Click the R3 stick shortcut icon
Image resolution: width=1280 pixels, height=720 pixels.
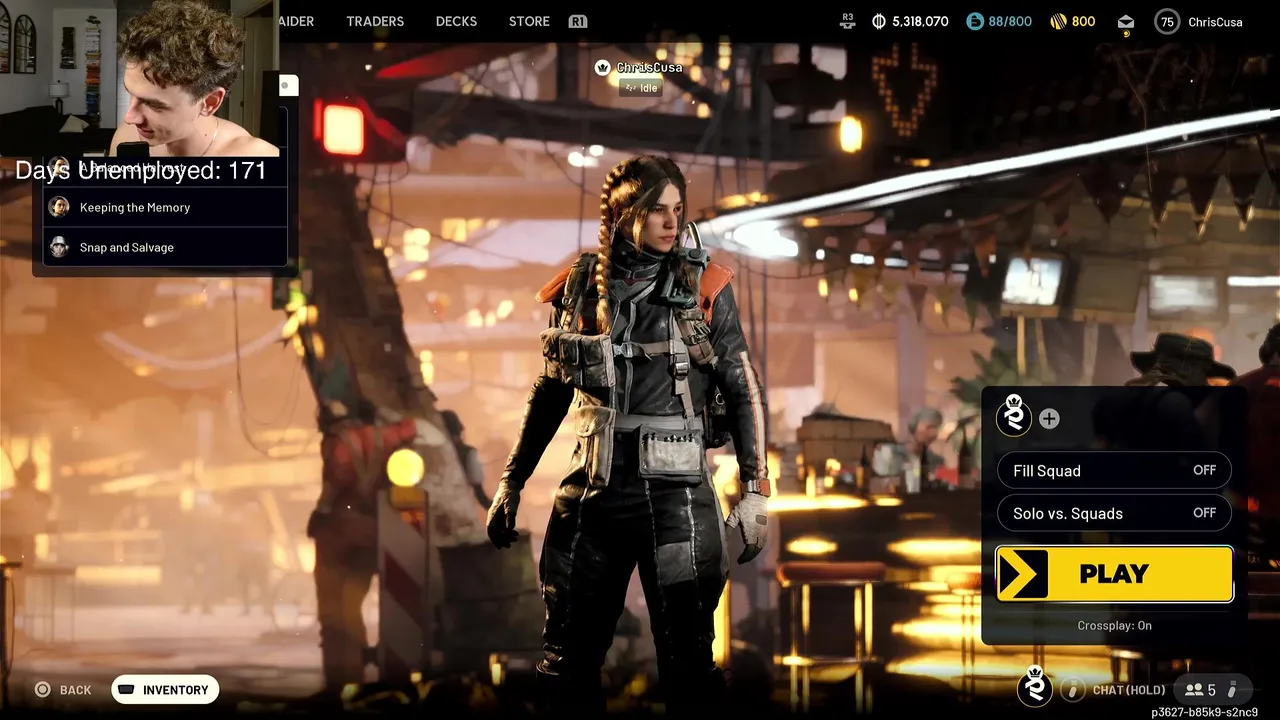(848, 21)
